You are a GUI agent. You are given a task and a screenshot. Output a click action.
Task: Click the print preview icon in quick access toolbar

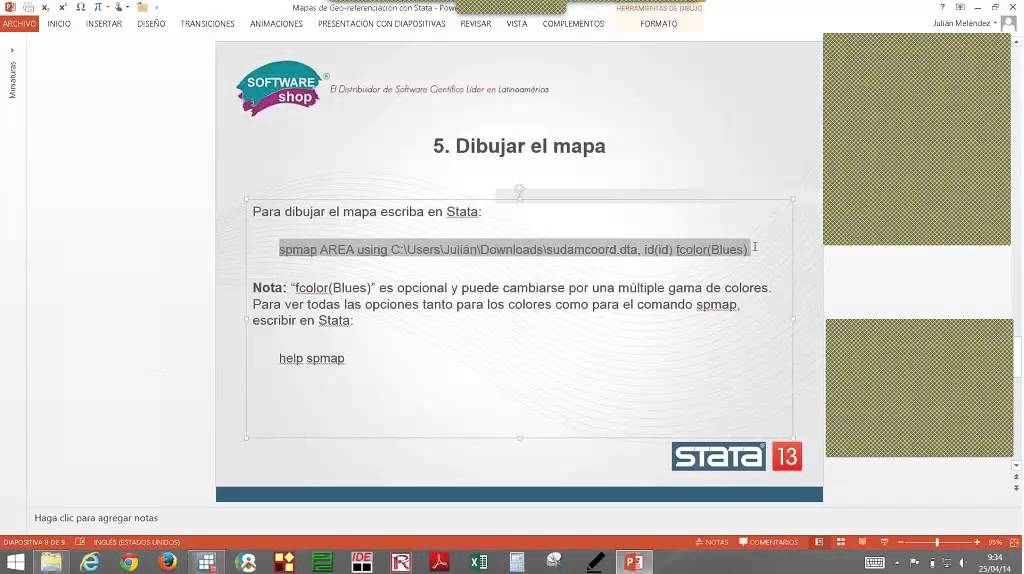[28, 7]
